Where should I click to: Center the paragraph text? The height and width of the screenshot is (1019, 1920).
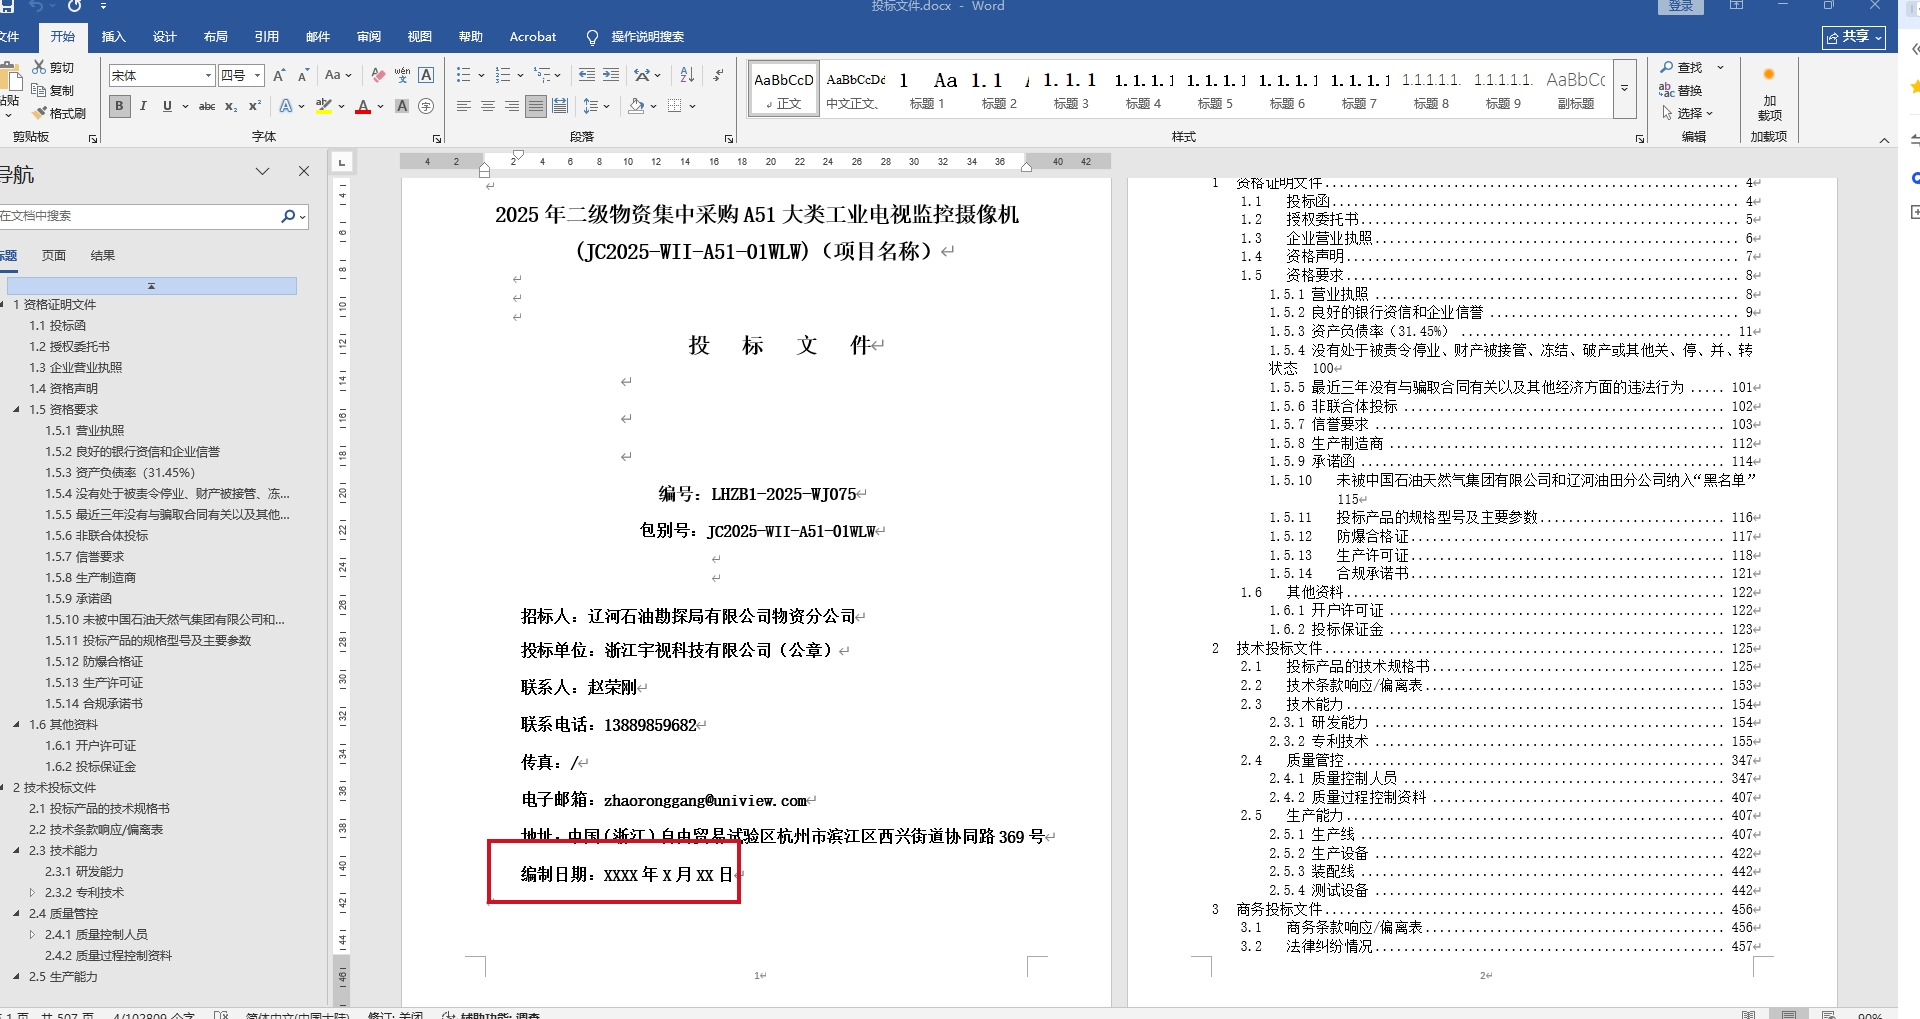click(488, 106)
